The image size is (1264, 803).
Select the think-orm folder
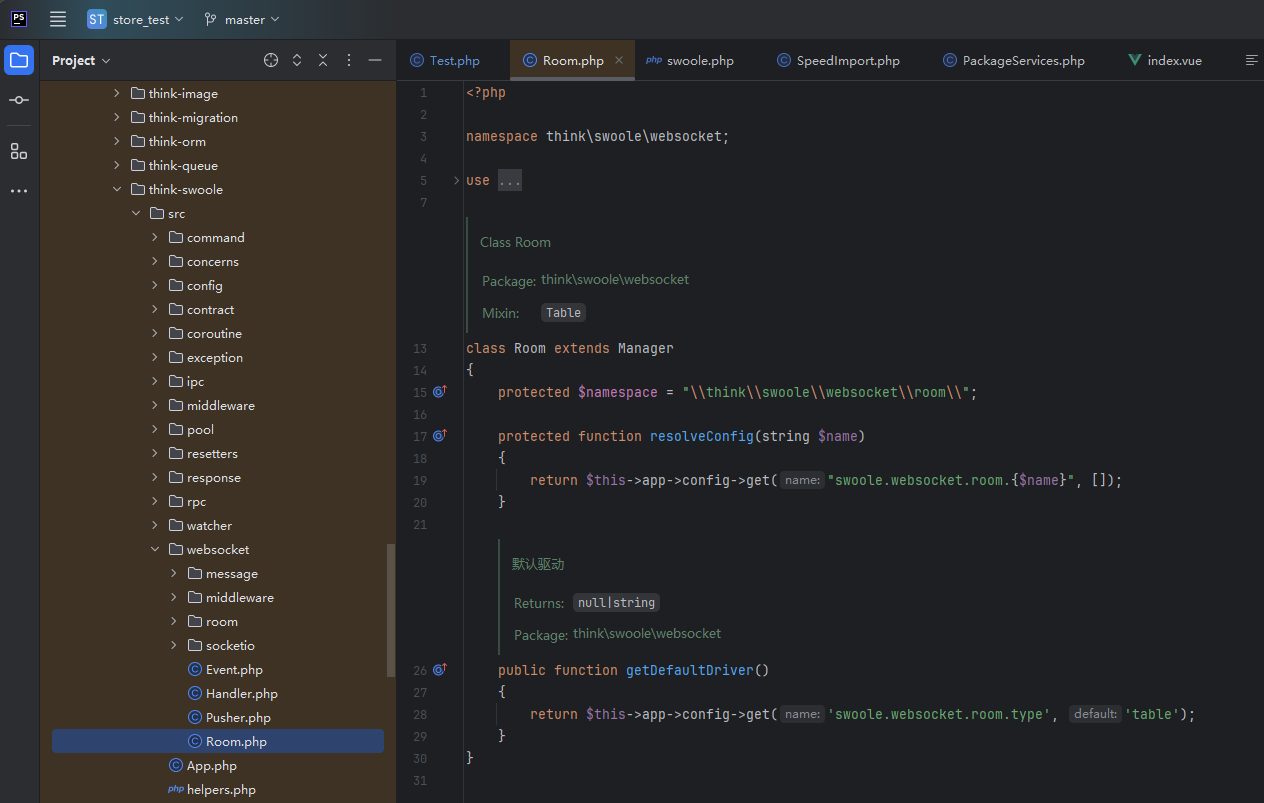coord(177,141)
